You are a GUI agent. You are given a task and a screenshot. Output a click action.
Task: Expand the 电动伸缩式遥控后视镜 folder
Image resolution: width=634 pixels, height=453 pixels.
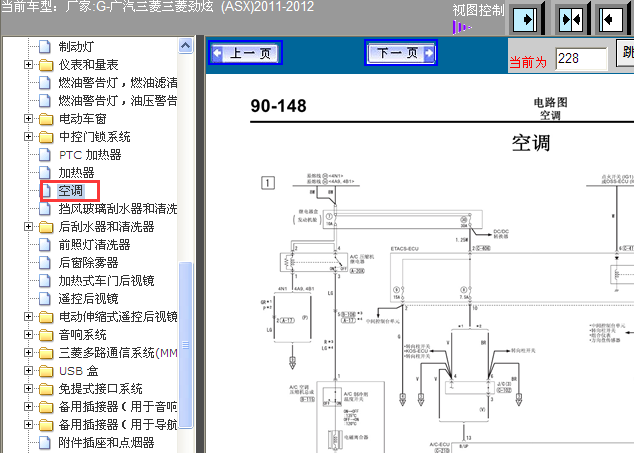tap(28, 316)
